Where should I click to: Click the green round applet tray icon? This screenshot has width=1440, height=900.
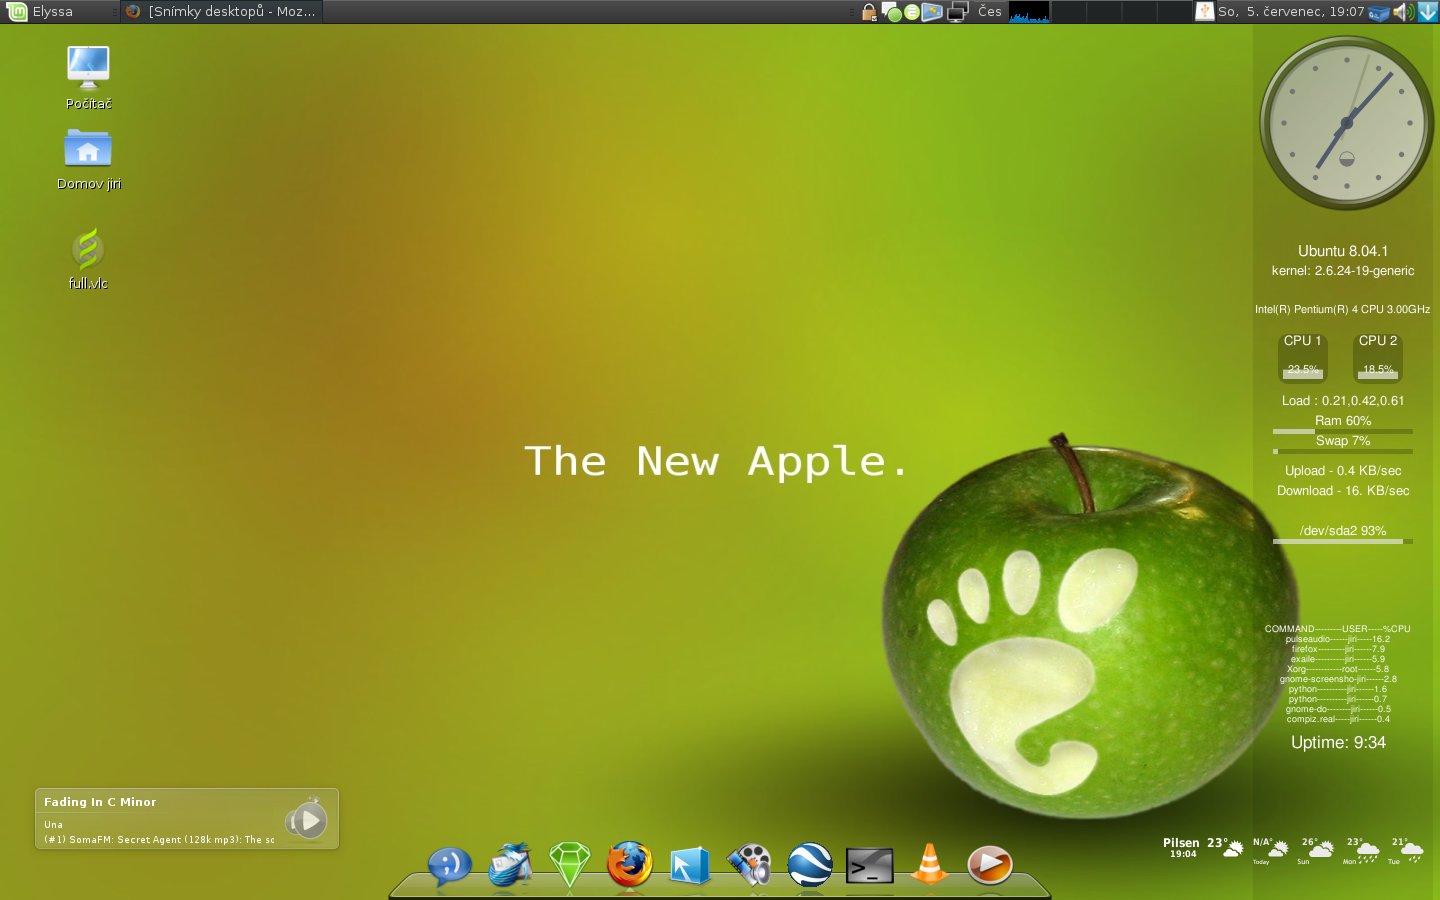912,13
